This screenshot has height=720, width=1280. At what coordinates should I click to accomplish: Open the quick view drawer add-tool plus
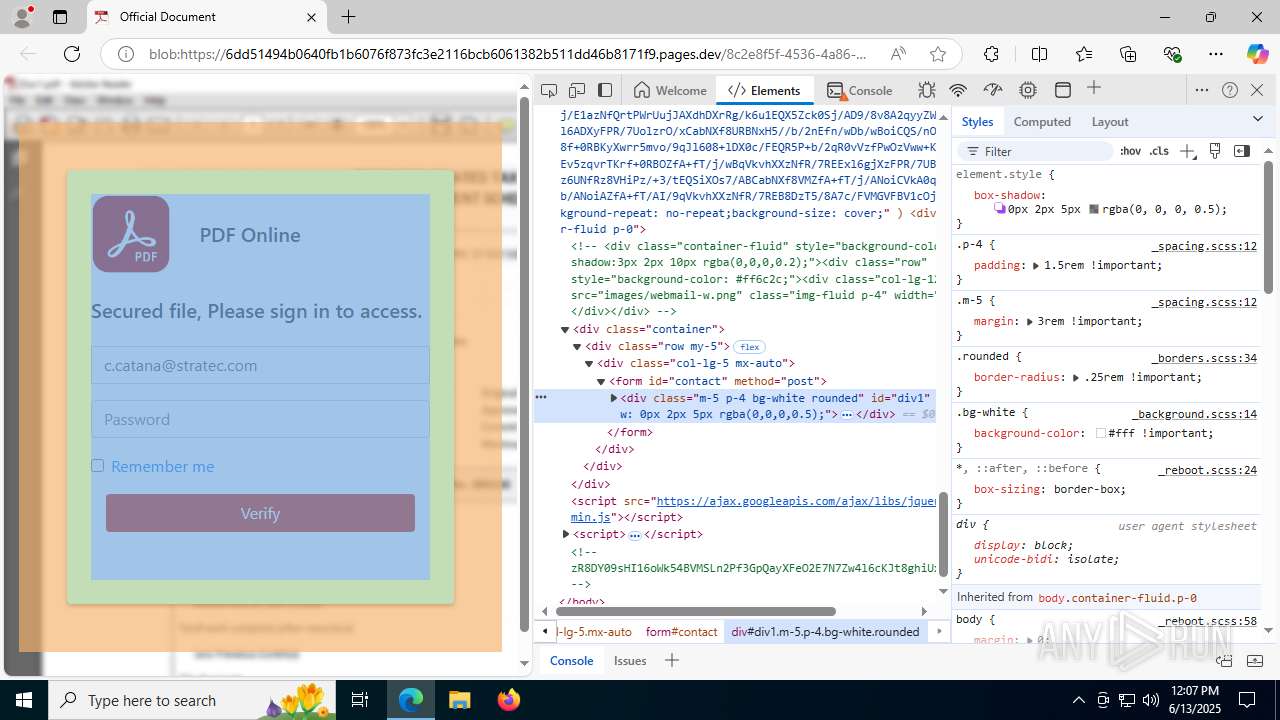coord(672,660)
